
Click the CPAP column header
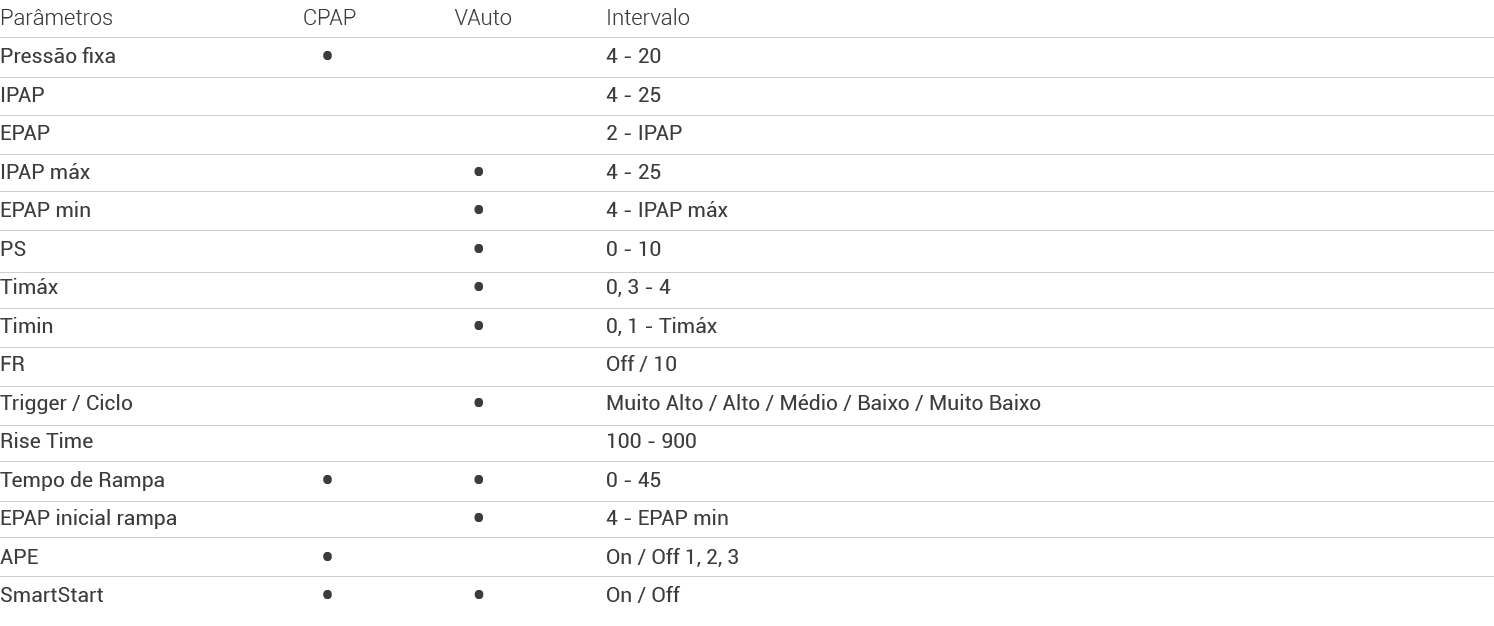329,18
